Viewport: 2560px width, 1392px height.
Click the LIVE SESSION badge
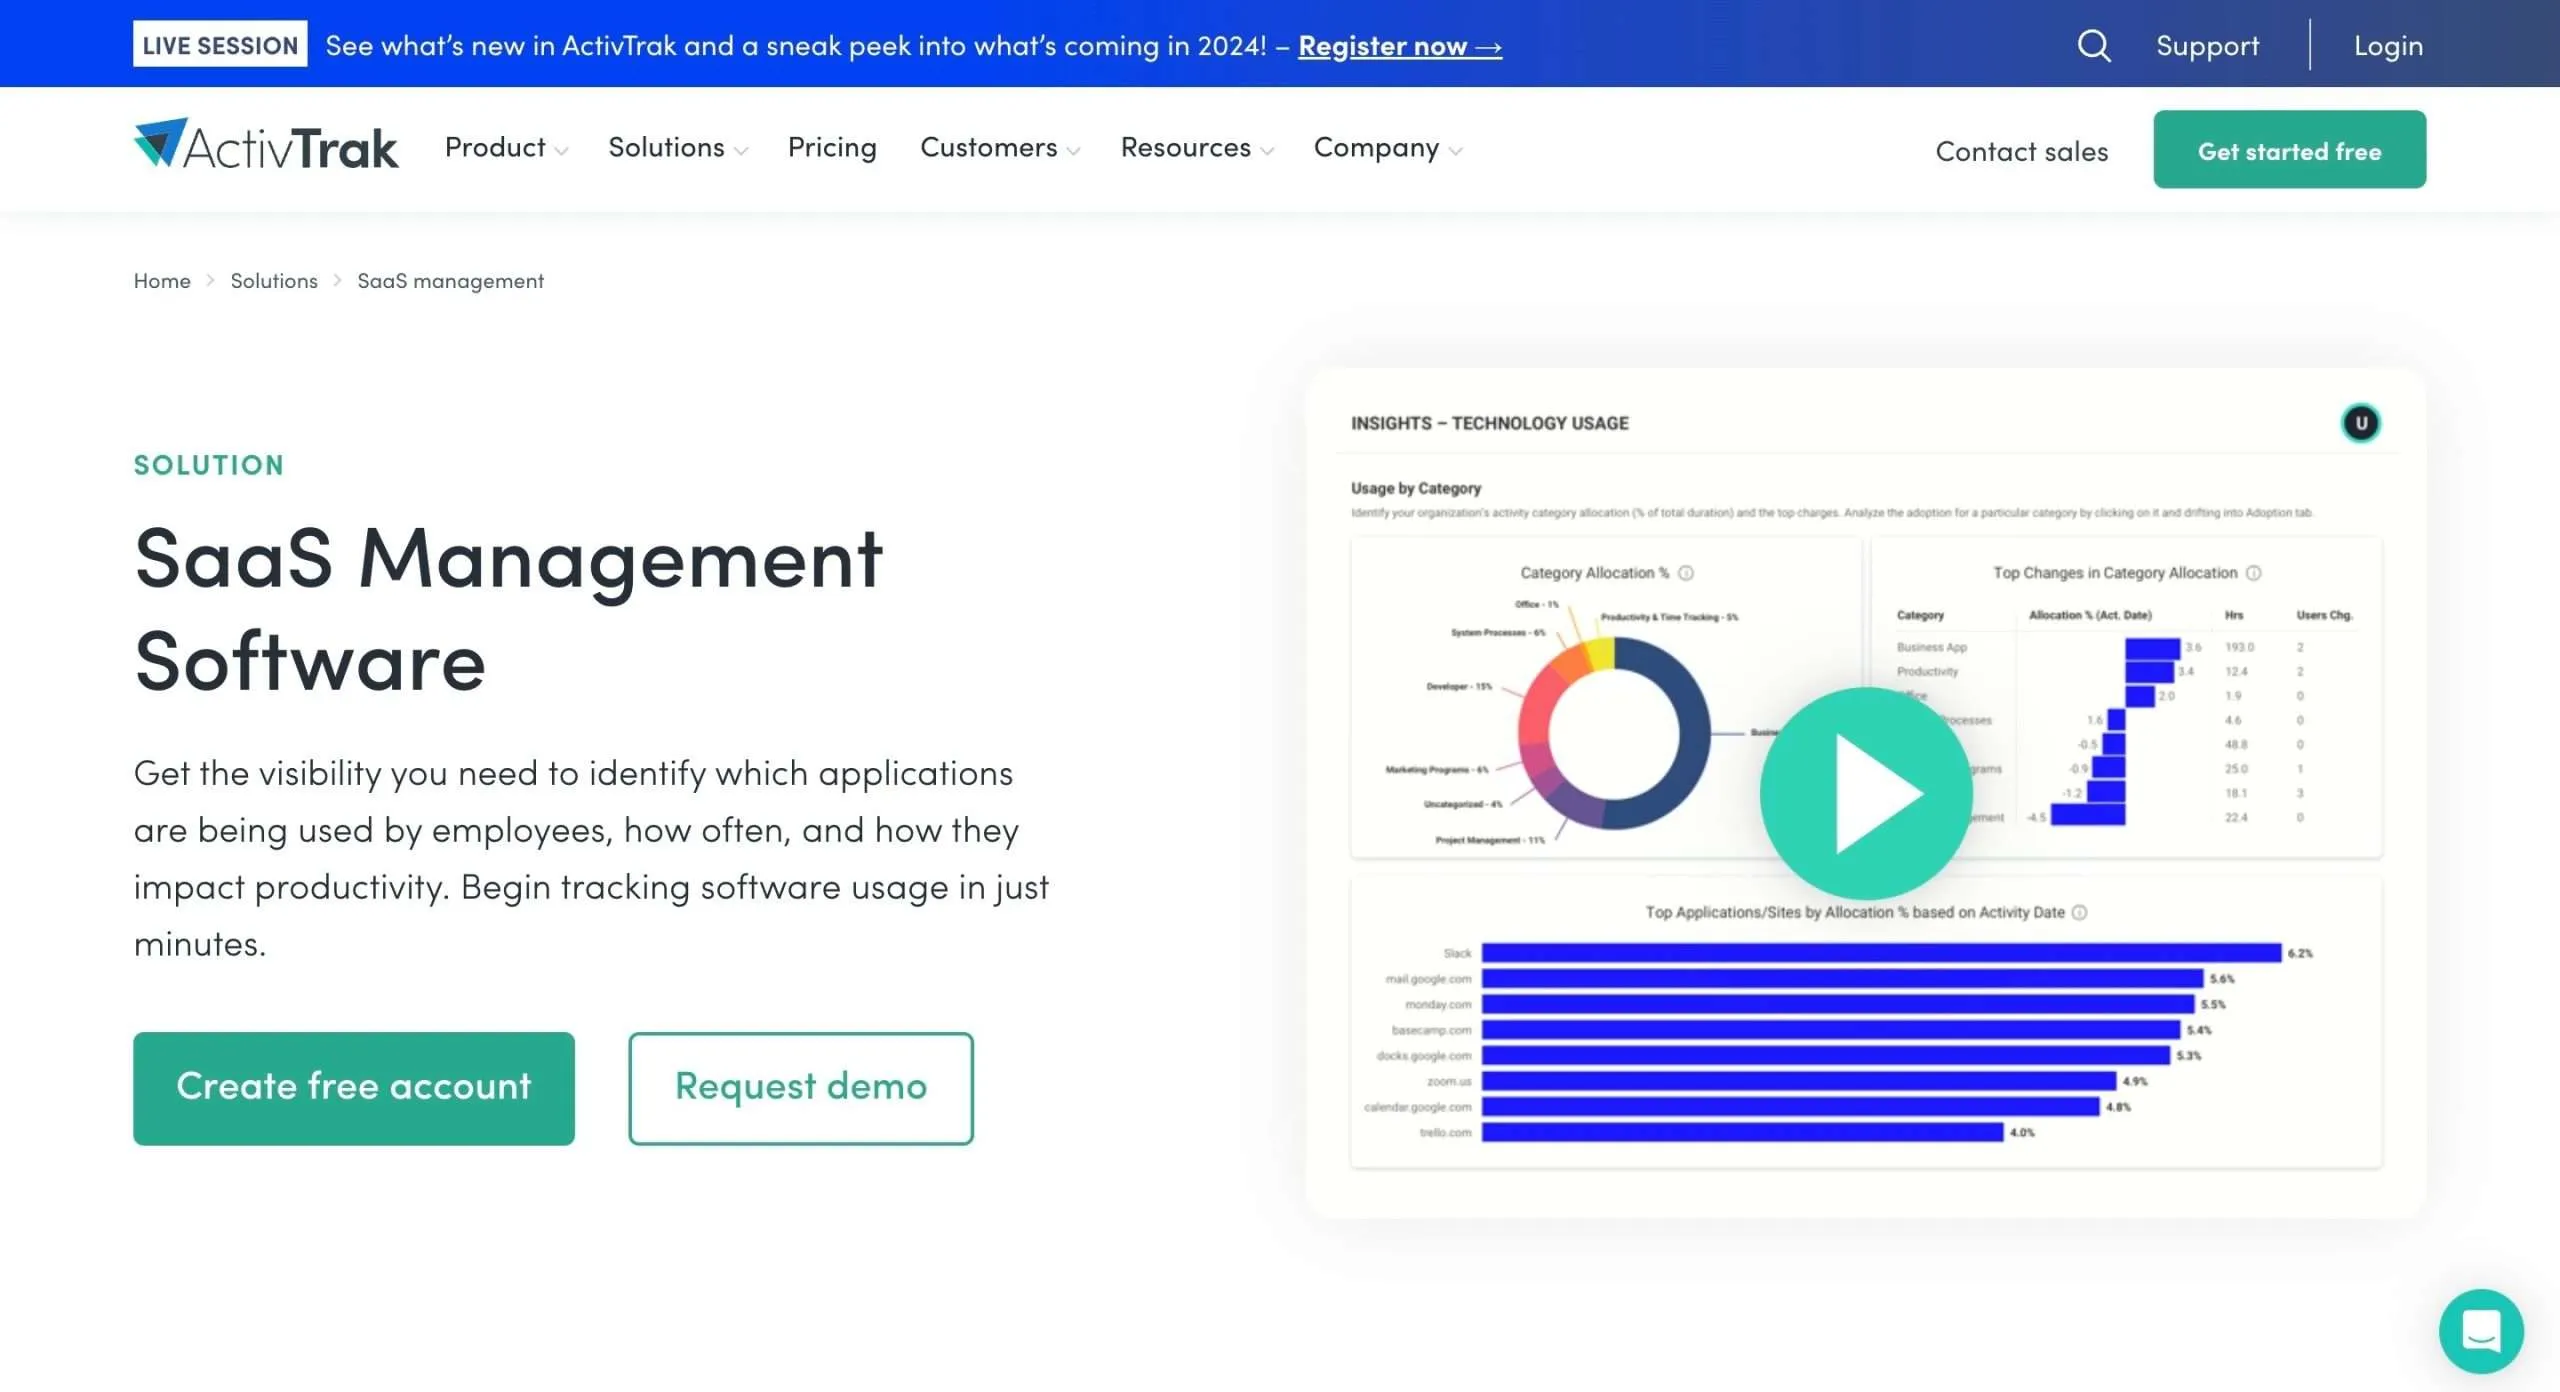(220, 44)
